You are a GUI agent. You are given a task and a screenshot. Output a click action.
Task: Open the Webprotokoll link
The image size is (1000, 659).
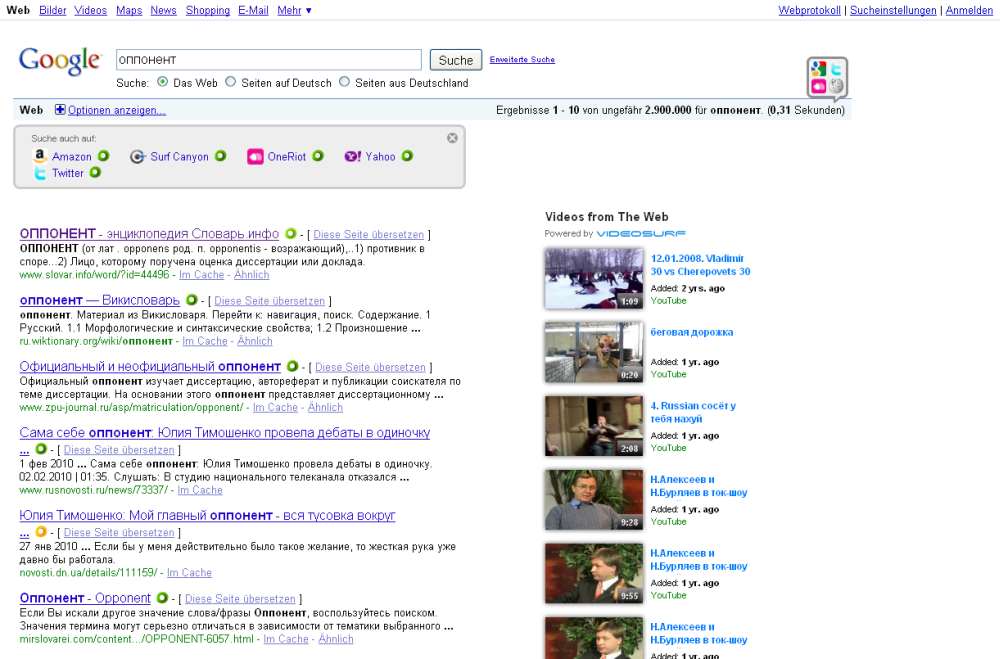click(809, 10)
